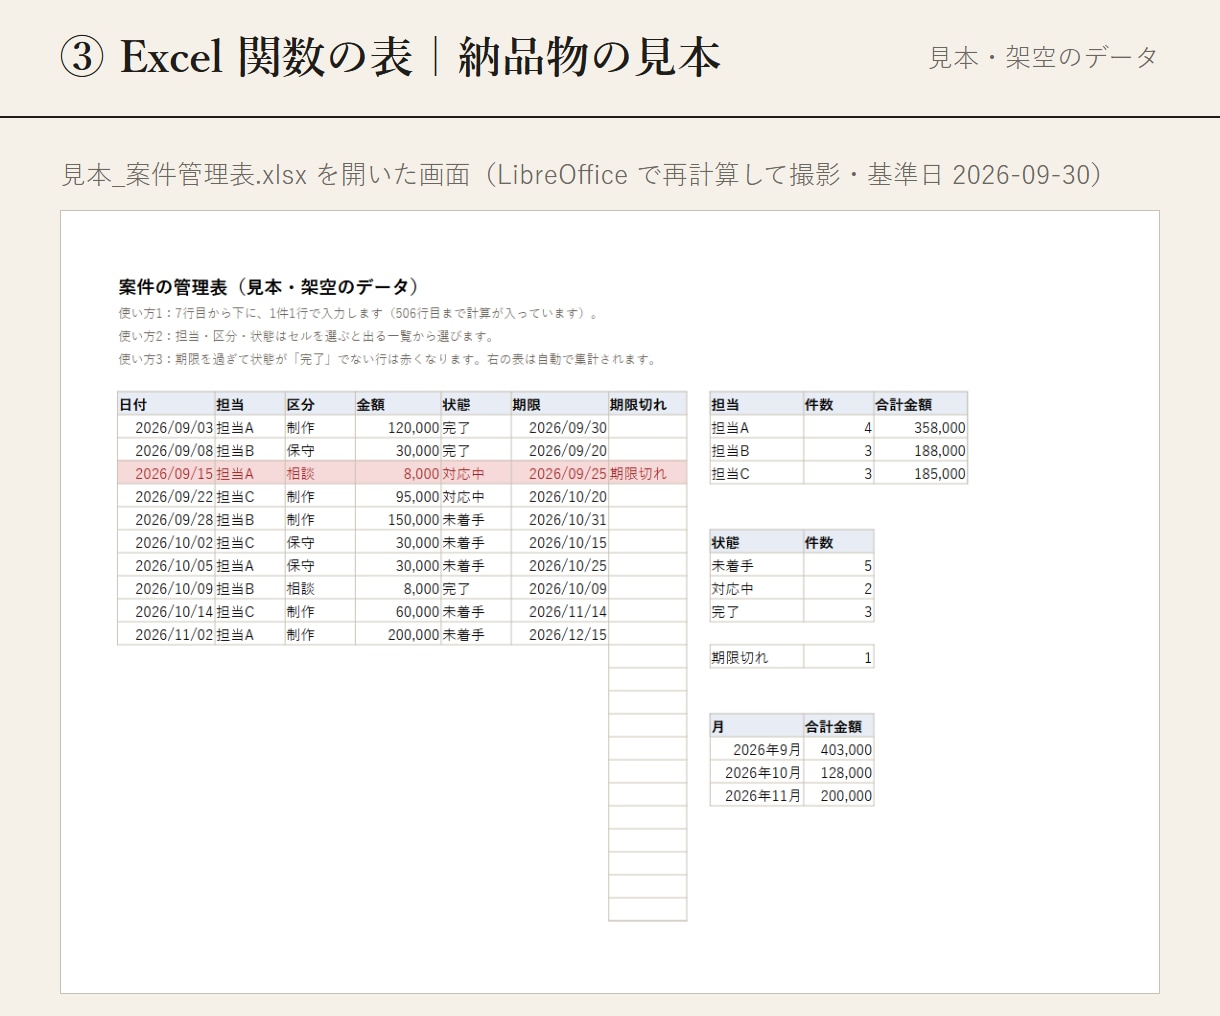Select the deadline cell 2026/10/15
The width and height of the screenshot is (1220, 1016).
point(560,542)
